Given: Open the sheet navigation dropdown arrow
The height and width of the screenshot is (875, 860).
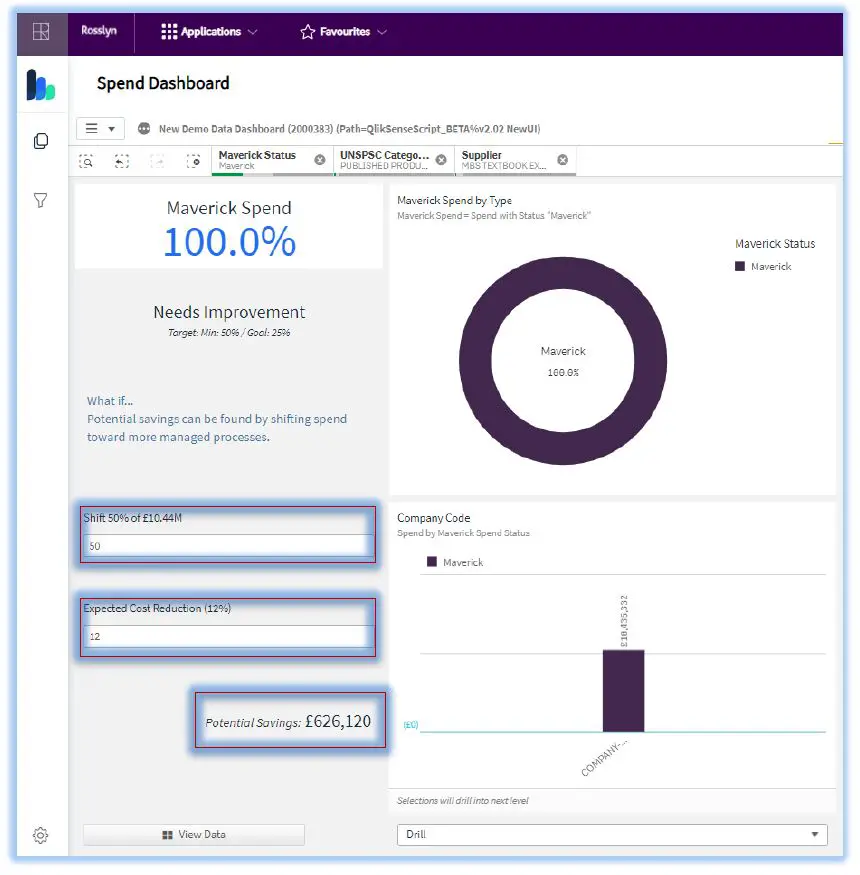Looking at the screenshot, I should pyautogui.click(x=112, y=128).
